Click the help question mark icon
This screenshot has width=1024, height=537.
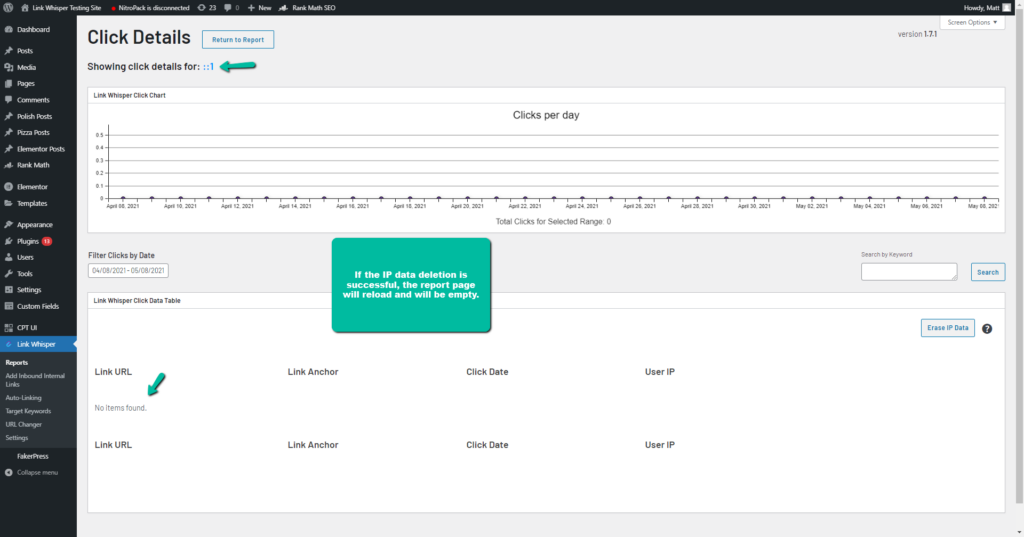987,329
